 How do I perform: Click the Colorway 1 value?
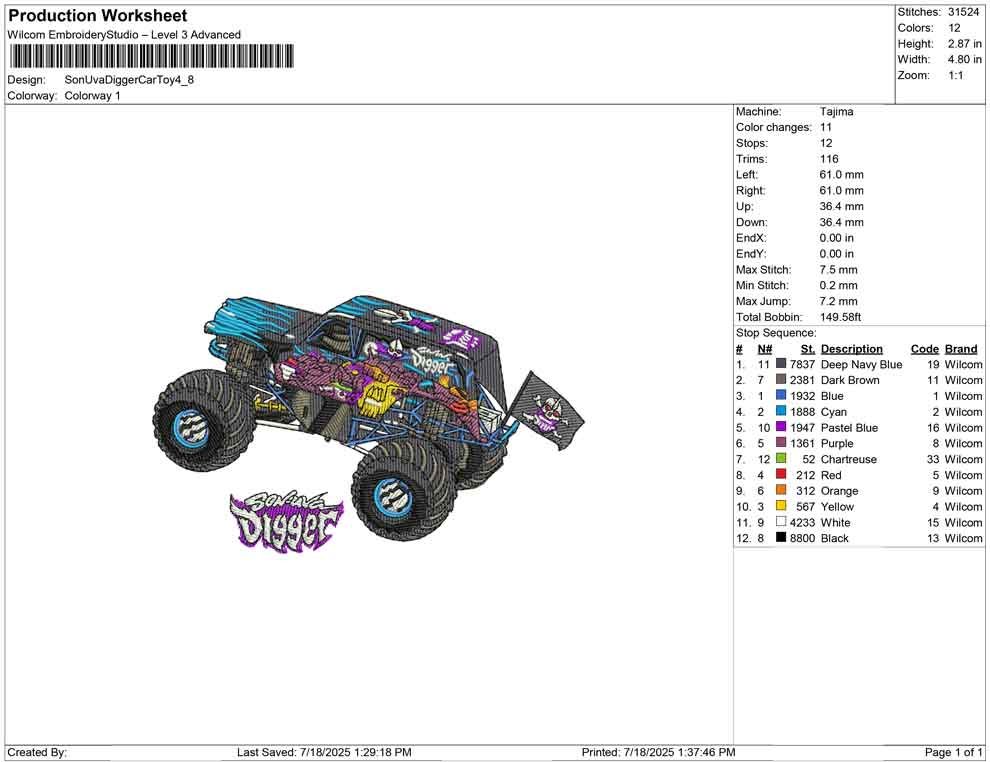point(92,96)
